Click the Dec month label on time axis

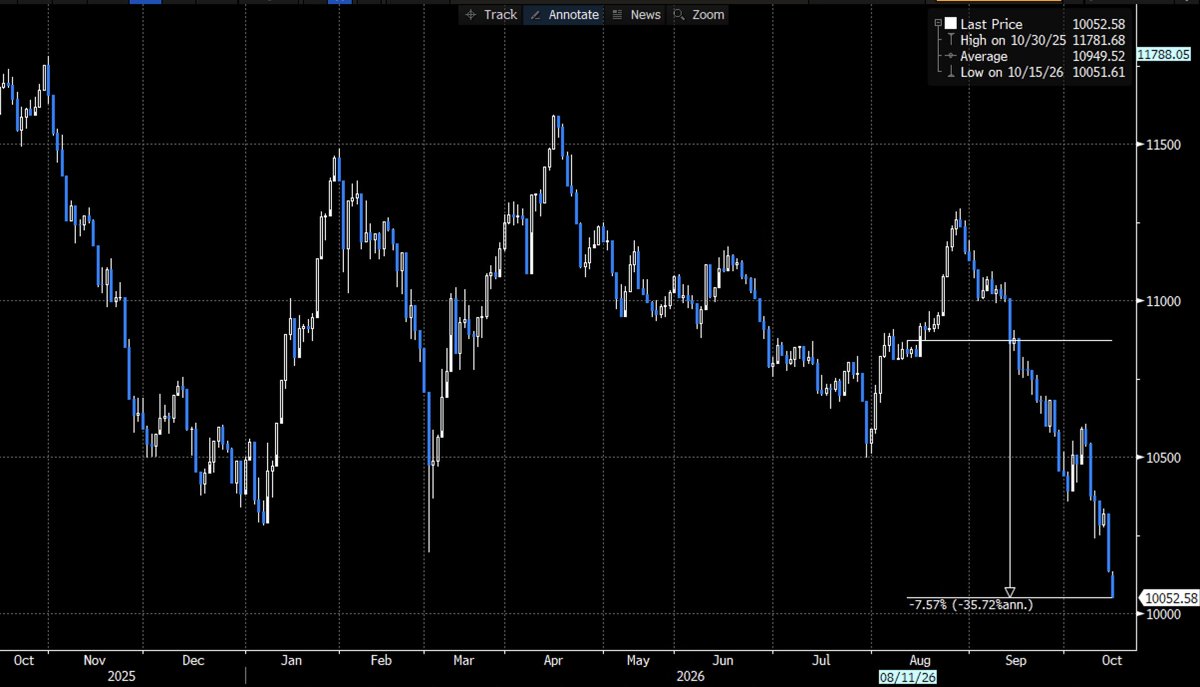tap(194, 660)
